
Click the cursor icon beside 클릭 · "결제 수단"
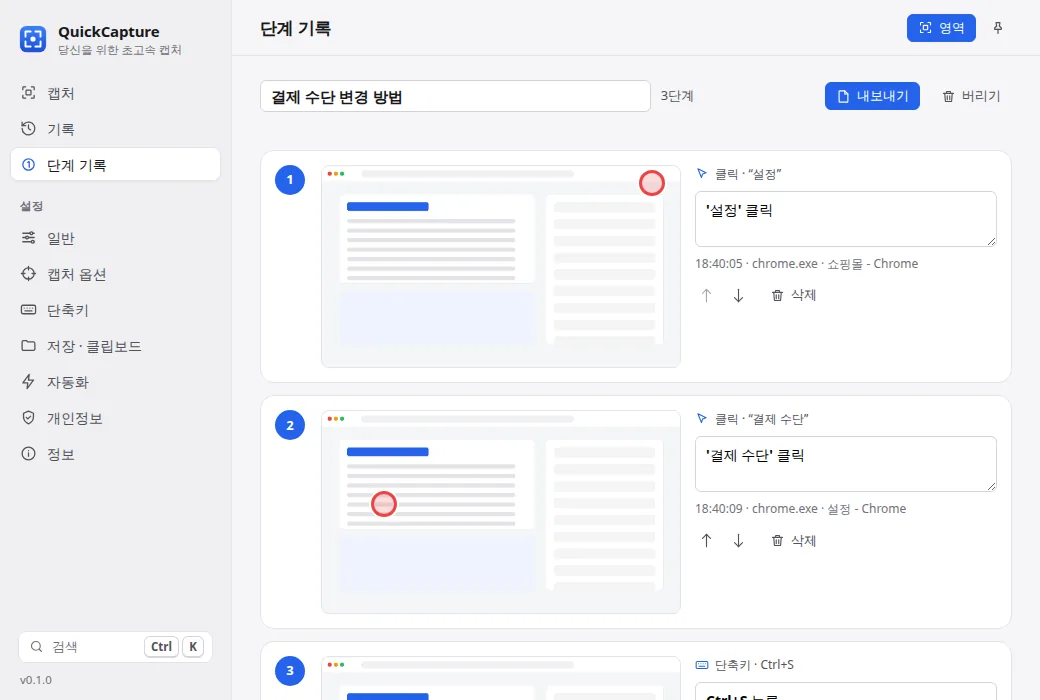702,419
